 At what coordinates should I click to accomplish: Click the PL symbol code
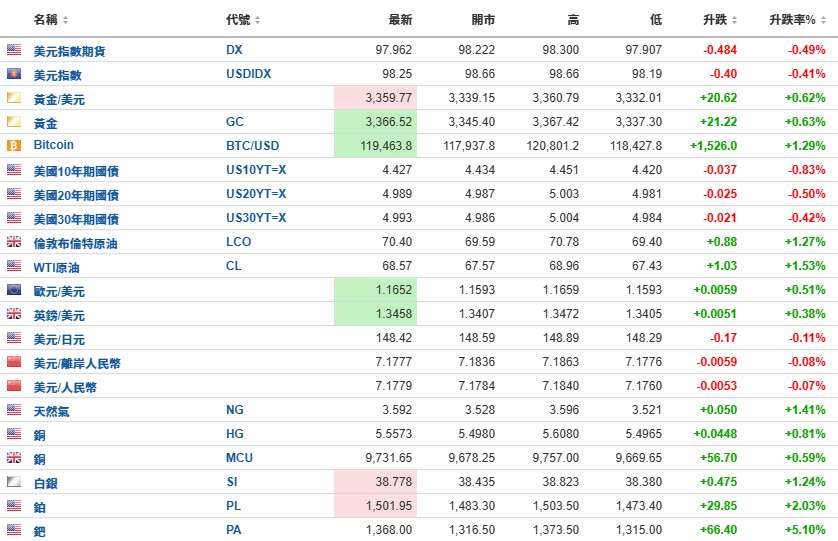point(234,506)
